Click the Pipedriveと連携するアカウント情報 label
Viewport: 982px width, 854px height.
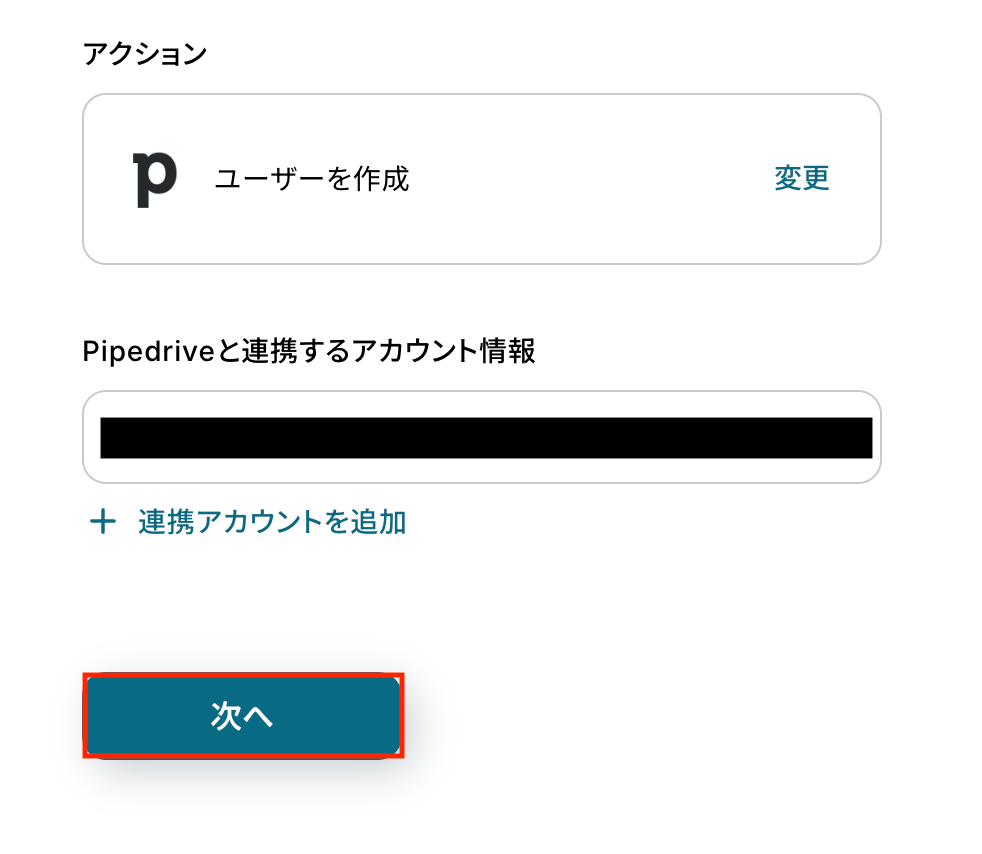309,351
